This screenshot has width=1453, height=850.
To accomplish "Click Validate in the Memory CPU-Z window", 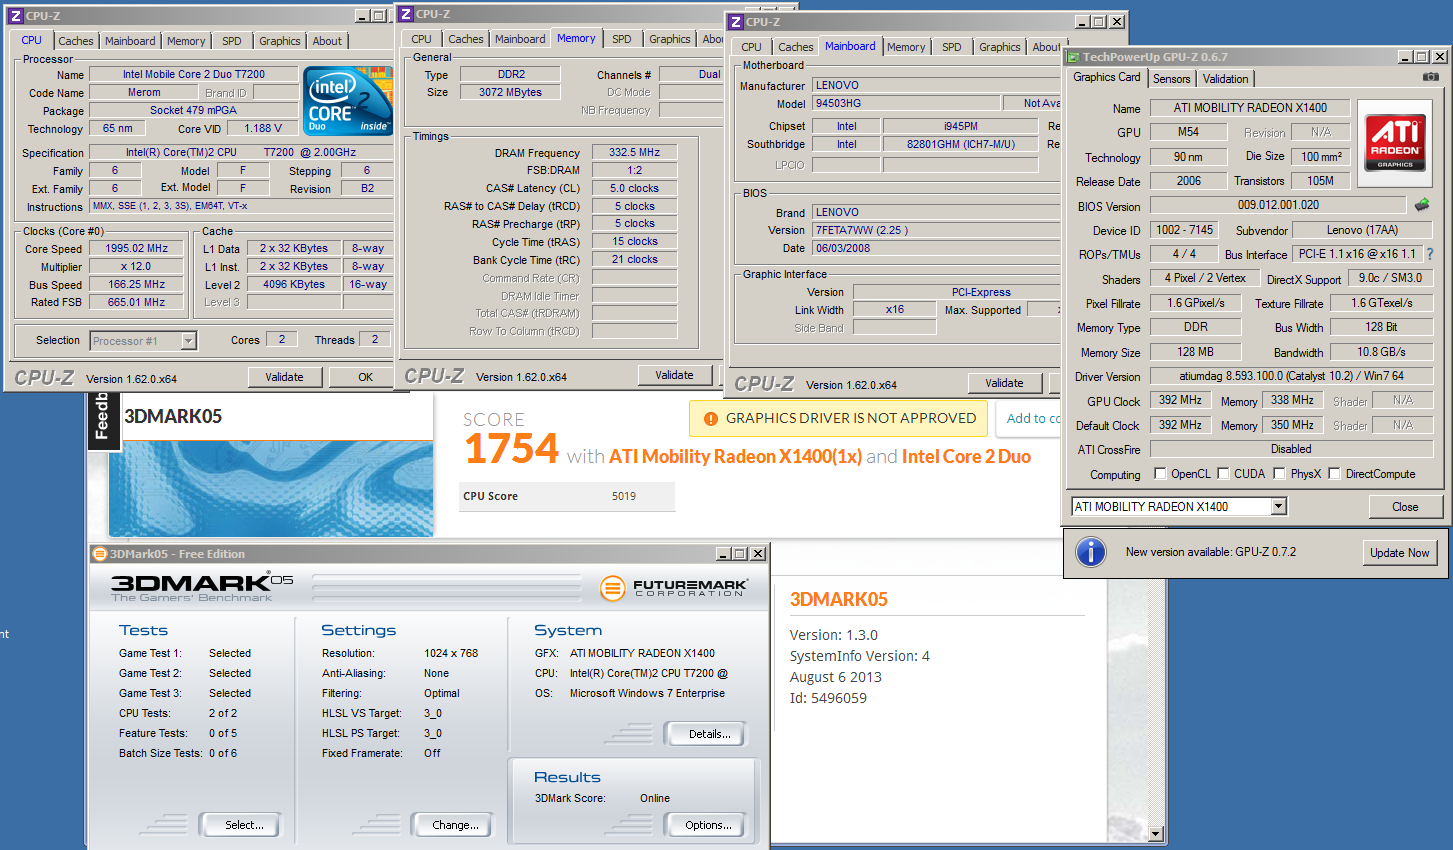I will click(x=674, y=375).
